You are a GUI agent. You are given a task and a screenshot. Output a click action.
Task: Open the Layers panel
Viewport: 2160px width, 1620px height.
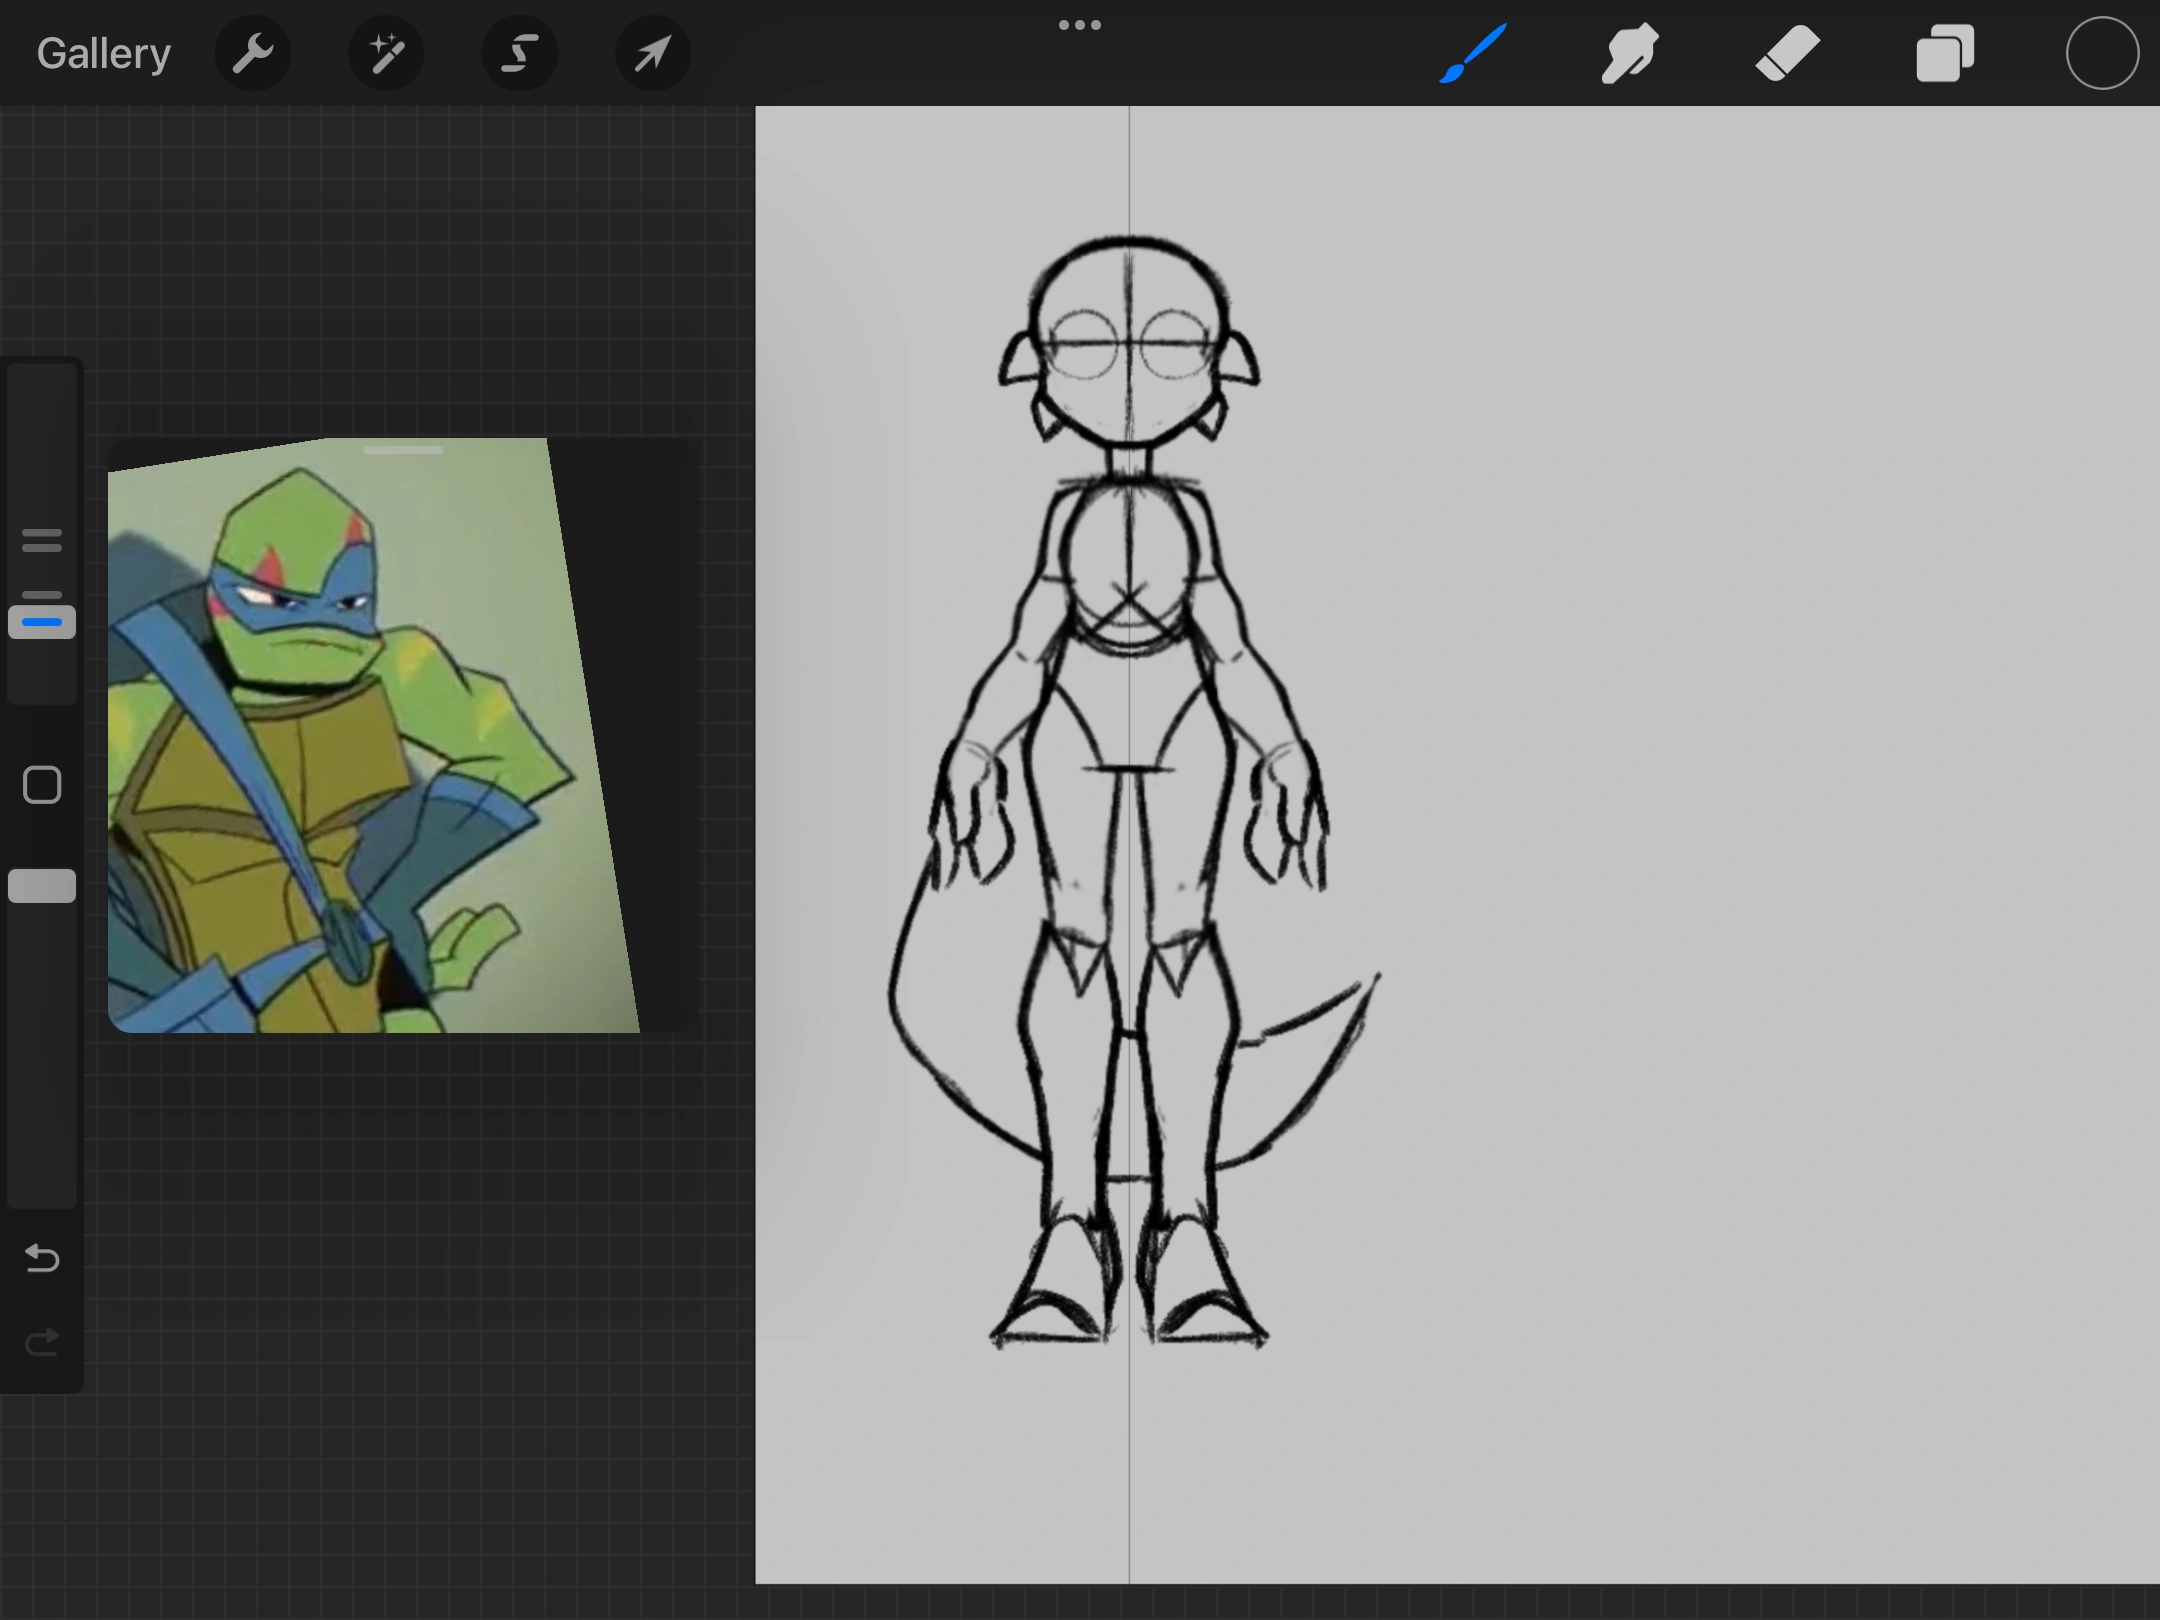(1944, 54)
